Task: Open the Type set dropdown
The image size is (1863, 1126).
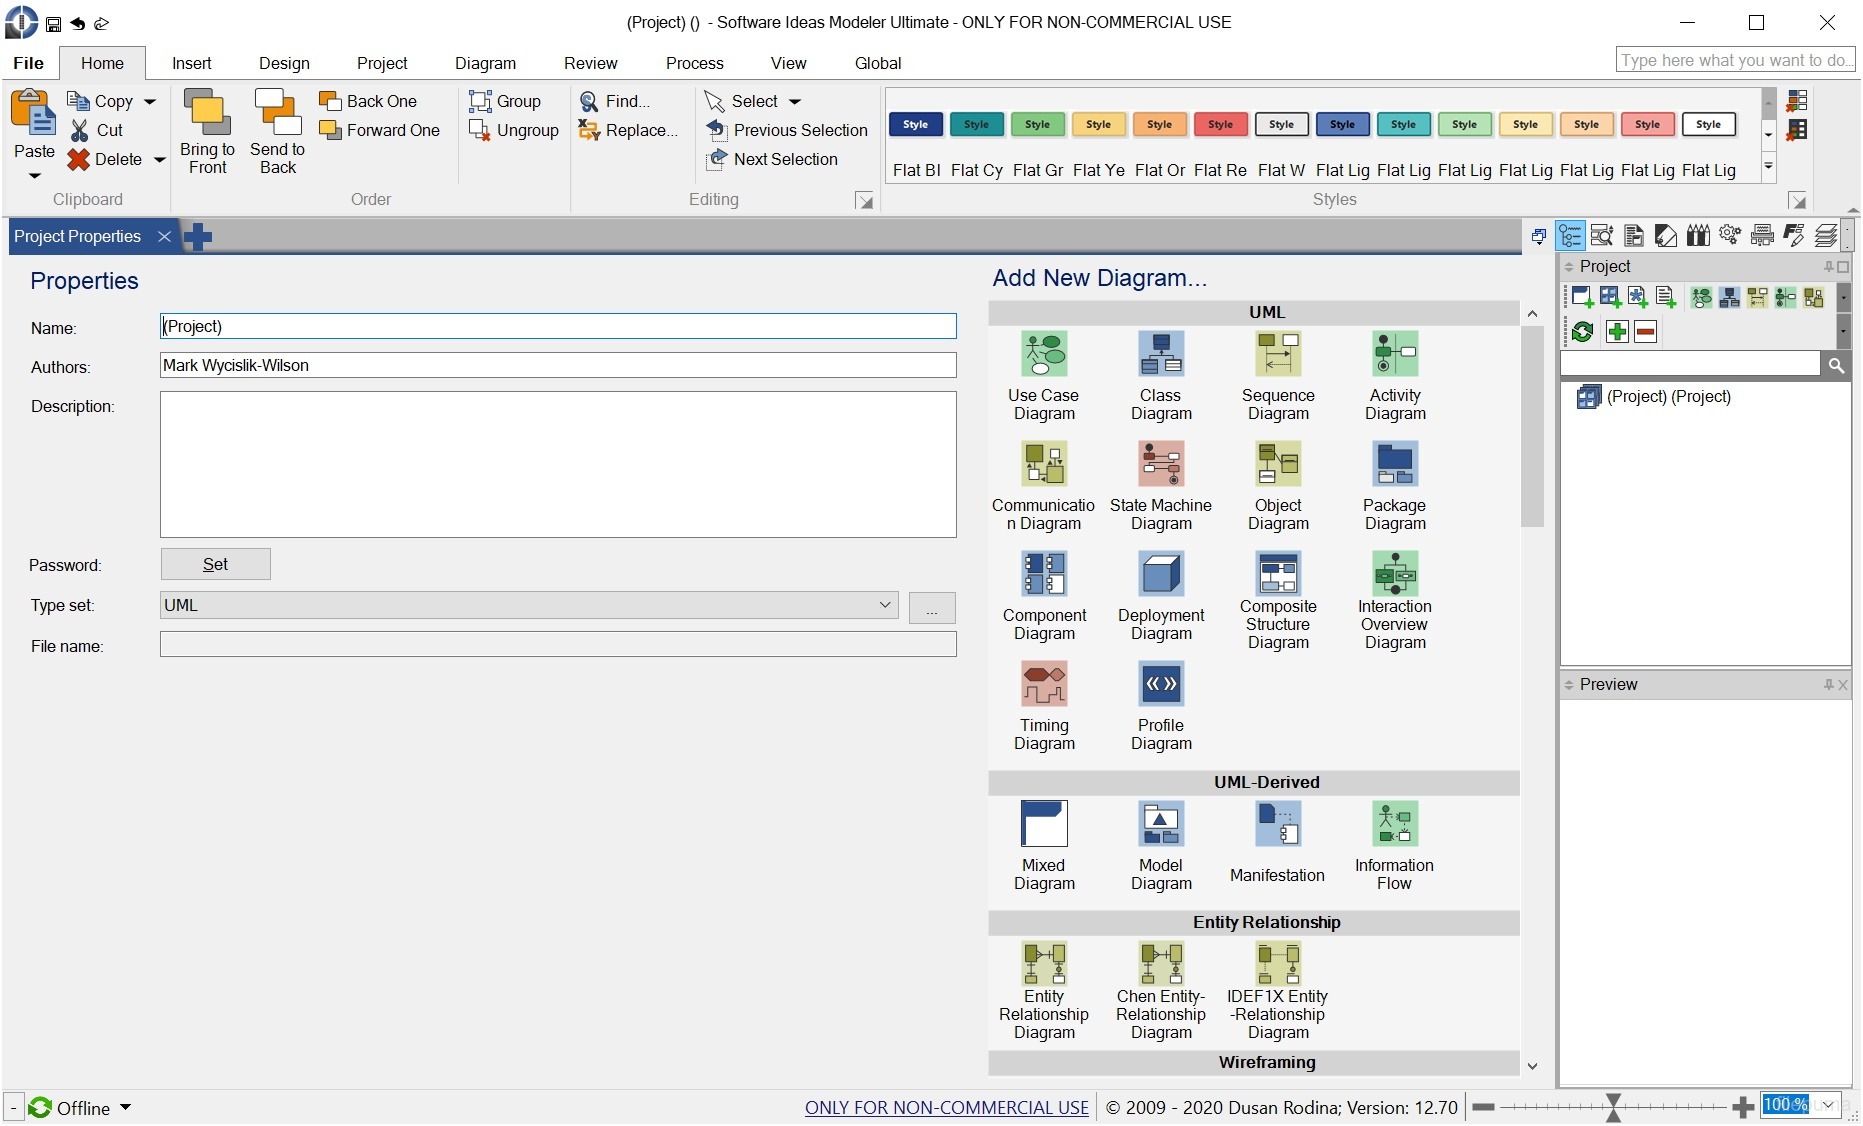Action: click(x=884, y=605)
